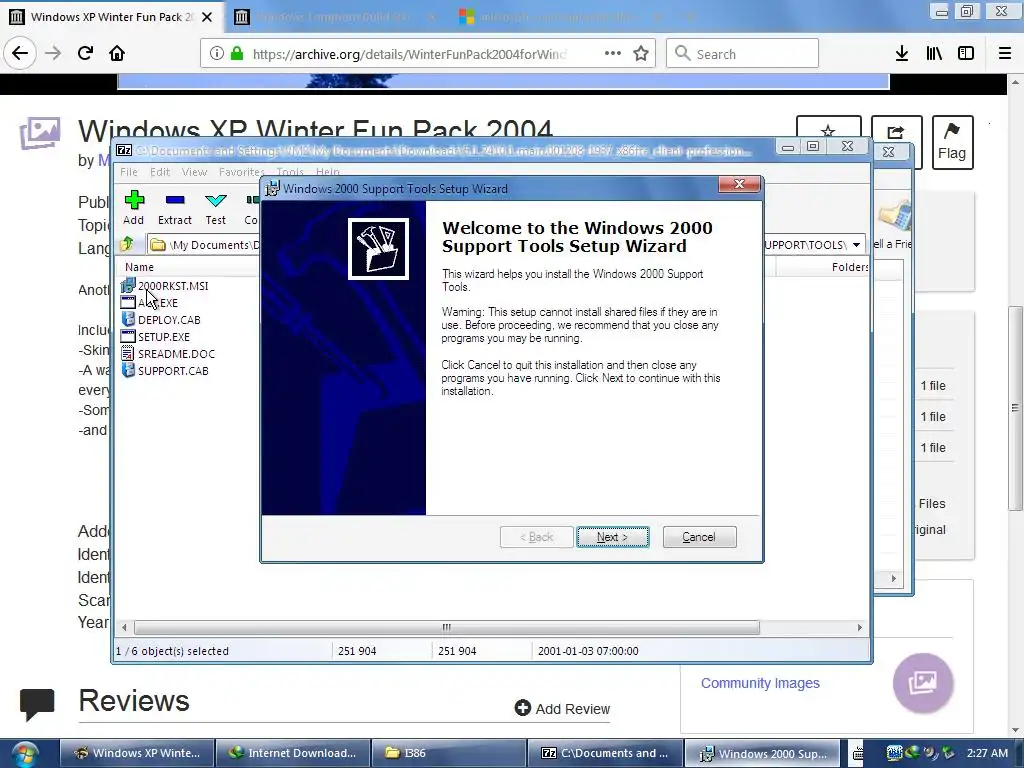Click the right arrow of the 7-Zip horizontal scrollbar
1024x768 pixels.
point(859,628)
